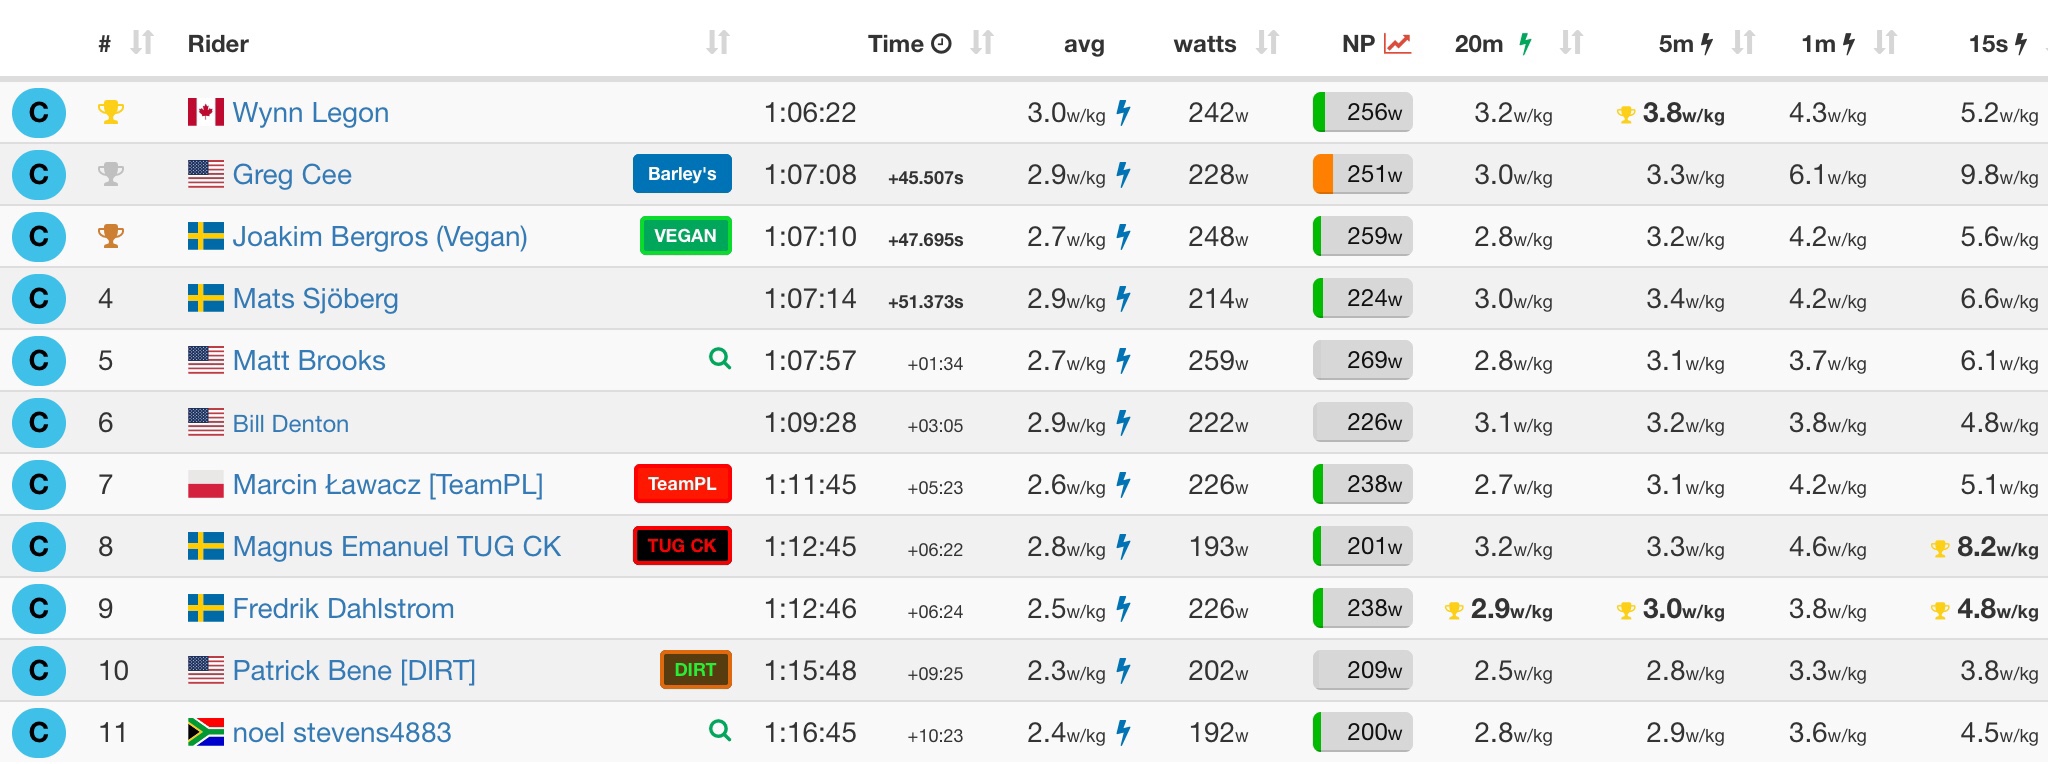
Task: Click the magnifier icon beside noel stevens4883
Action: (719, 730)
